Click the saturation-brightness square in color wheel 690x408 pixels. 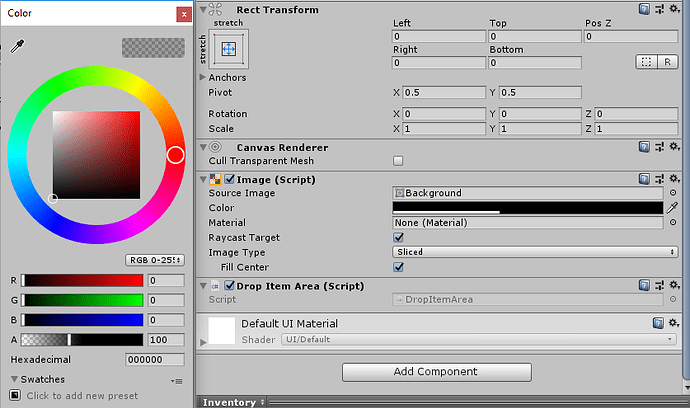tap(96, 155)
